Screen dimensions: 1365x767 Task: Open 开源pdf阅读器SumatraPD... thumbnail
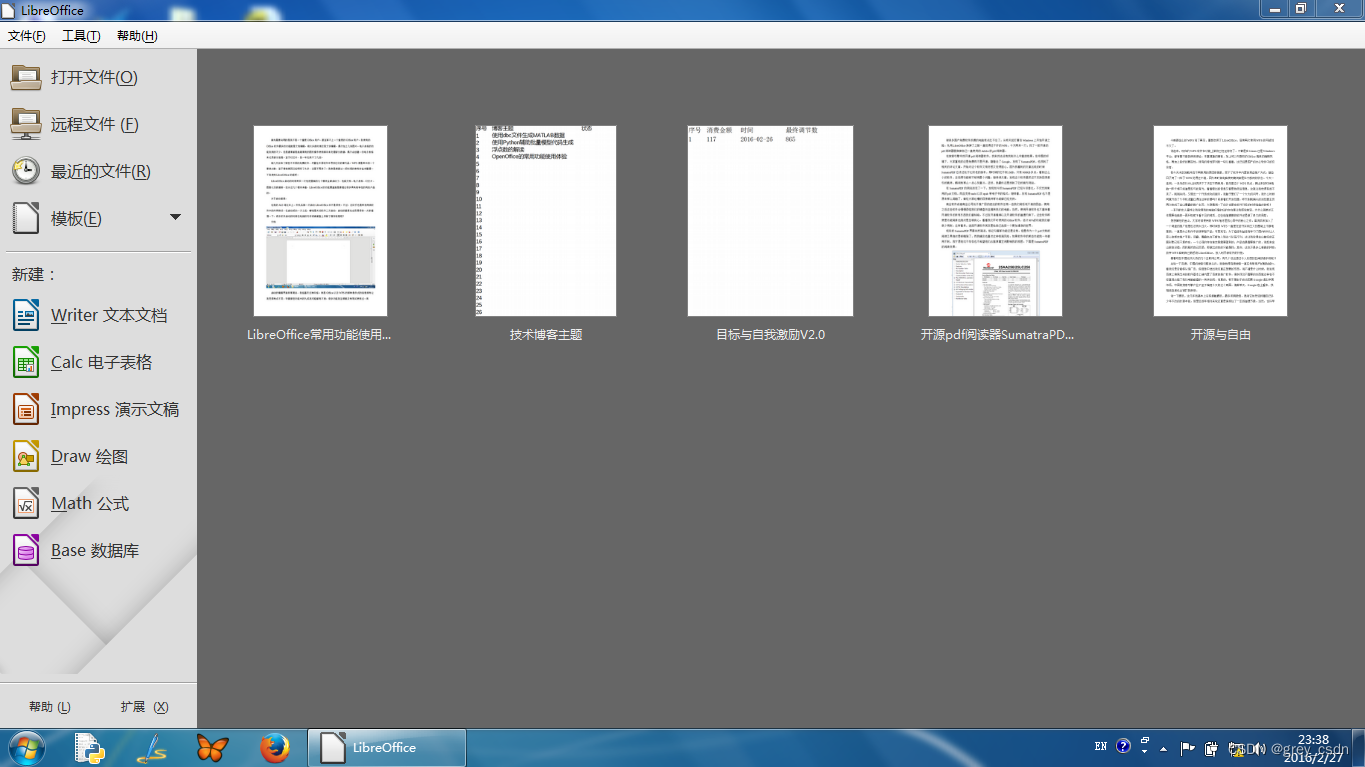pyautogui.click(x=995, y=221)
